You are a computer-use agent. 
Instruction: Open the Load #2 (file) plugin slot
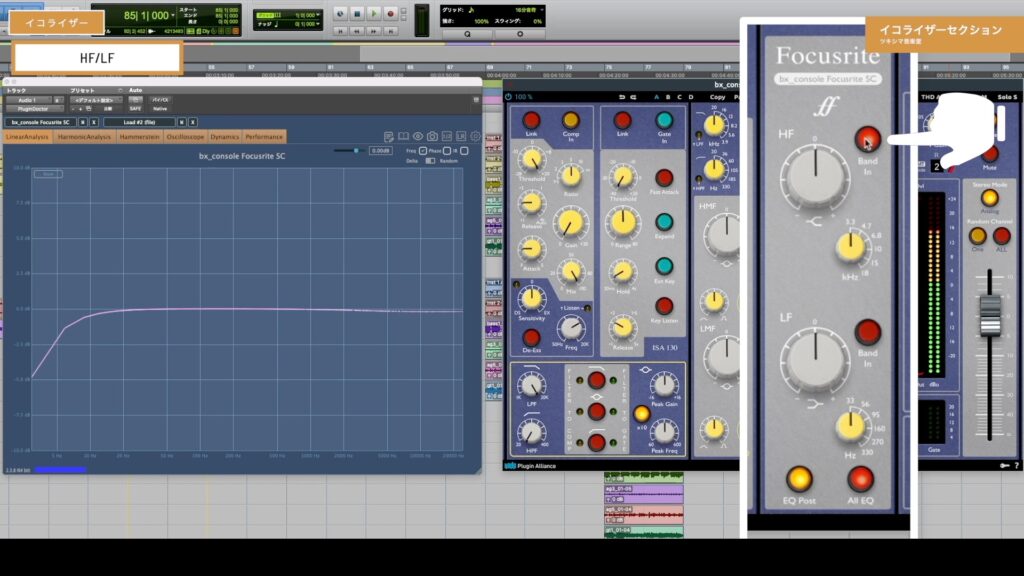coord(139,122)
